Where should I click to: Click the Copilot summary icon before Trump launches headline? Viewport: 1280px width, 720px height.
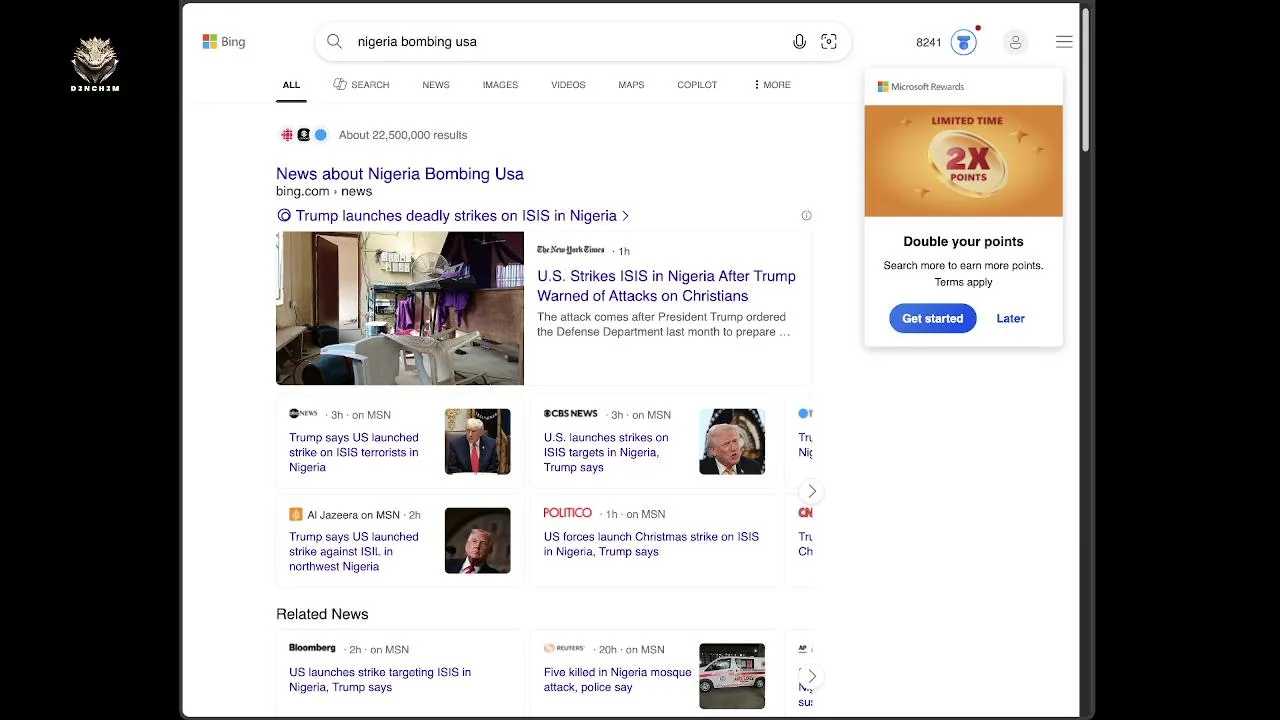284,216
